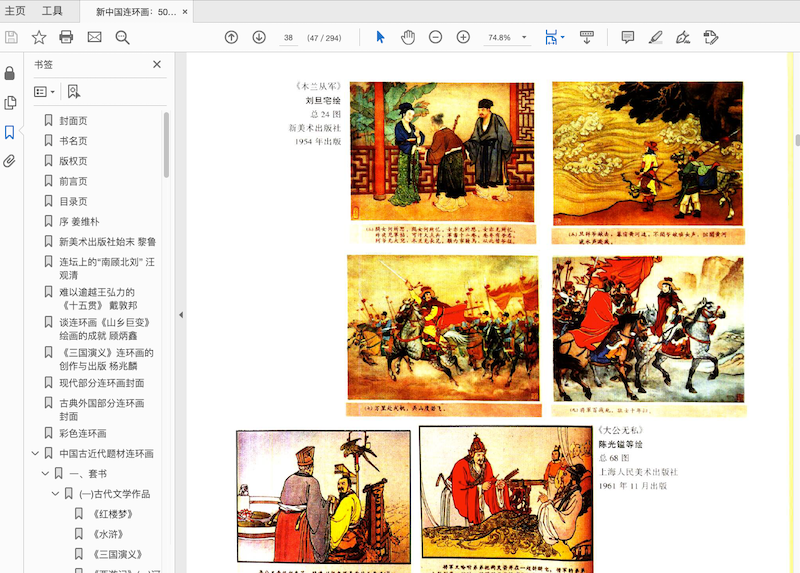Click the 木兰从军 courtyard scene illustration
The width and height of the screenshot is (800, 573).
tap(442, 152)
